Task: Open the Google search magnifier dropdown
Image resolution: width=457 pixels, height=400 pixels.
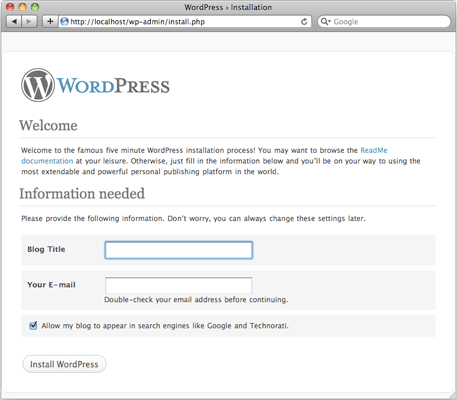Action: click(x=325, y=22)
